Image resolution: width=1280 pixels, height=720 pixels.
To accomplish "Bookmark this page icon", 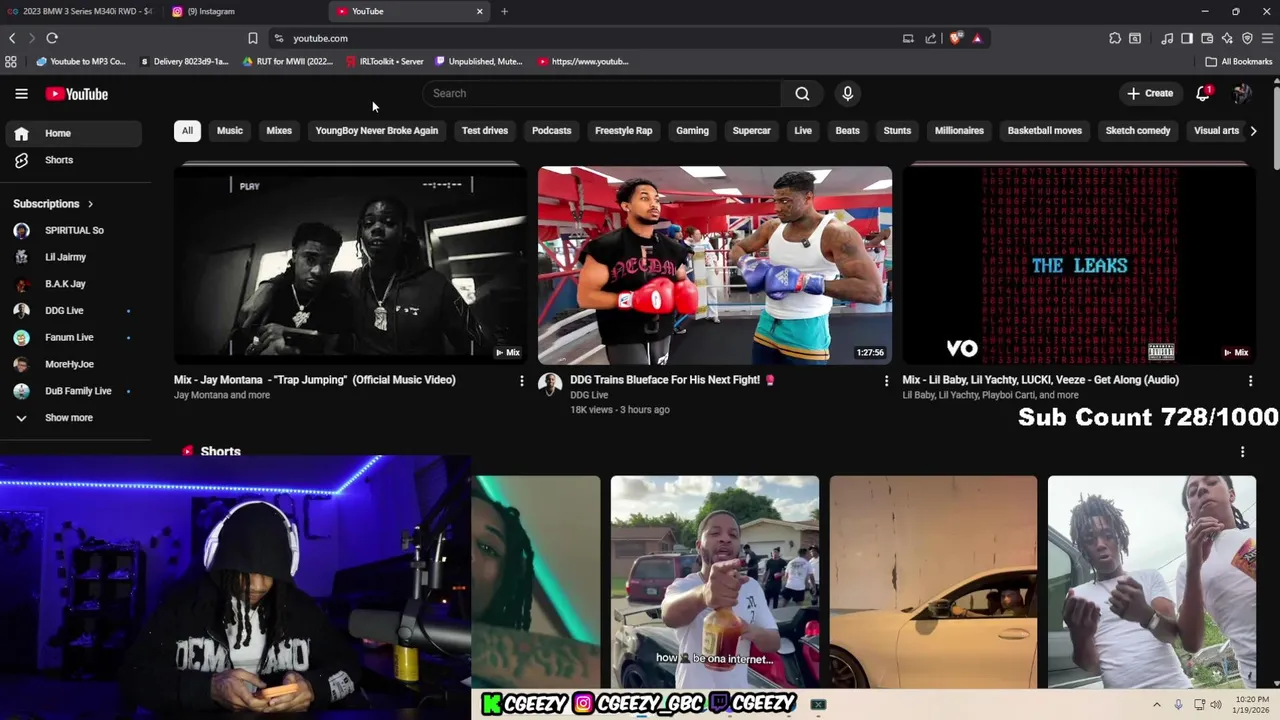I will (253, 38).
